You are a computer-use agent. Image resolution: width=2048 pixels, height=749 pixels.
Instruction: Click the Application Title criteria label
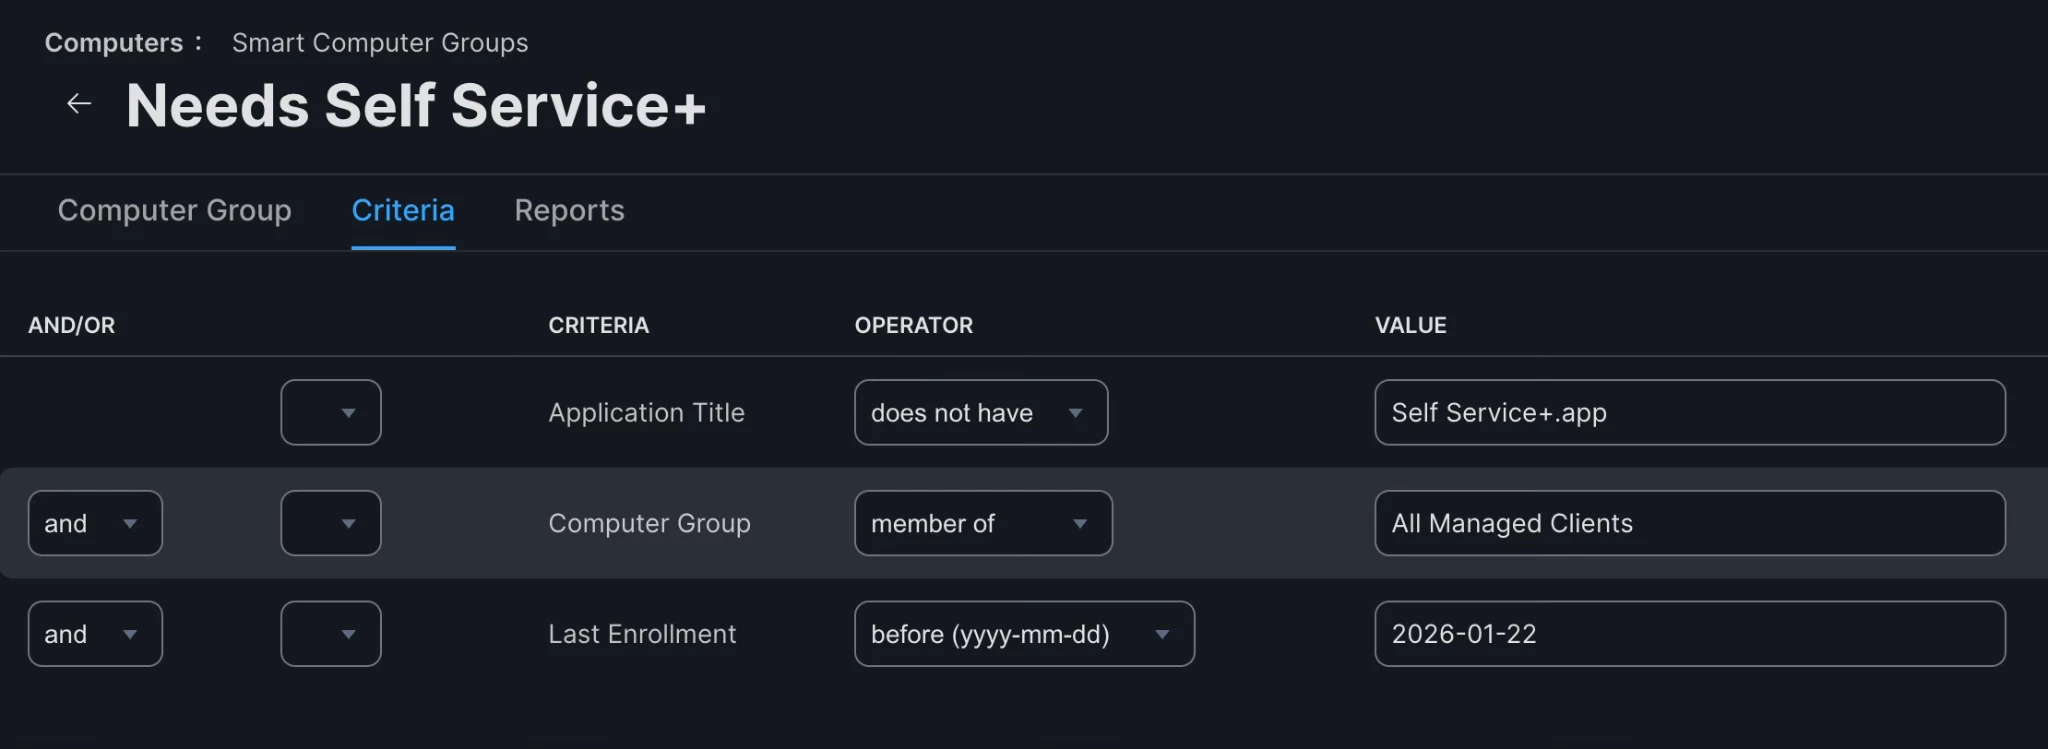pos(646,413)
